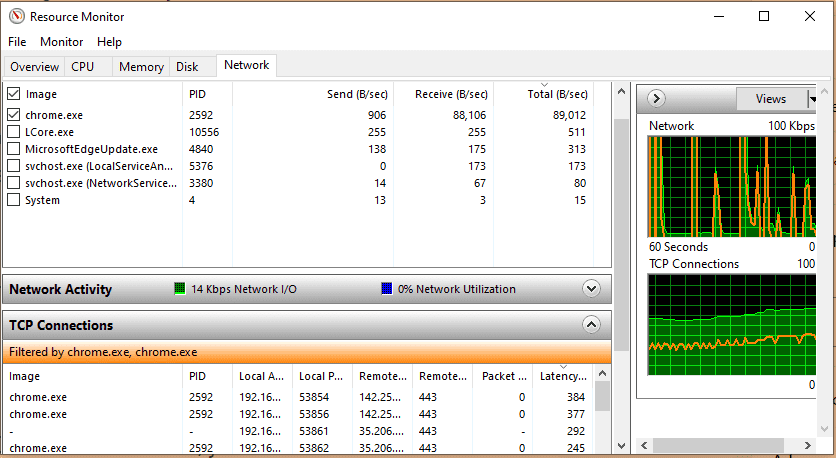Click TCP row with local port 53862
This screenshot has height=458, width=836.
pyautogui.click(x=299, y=448)
